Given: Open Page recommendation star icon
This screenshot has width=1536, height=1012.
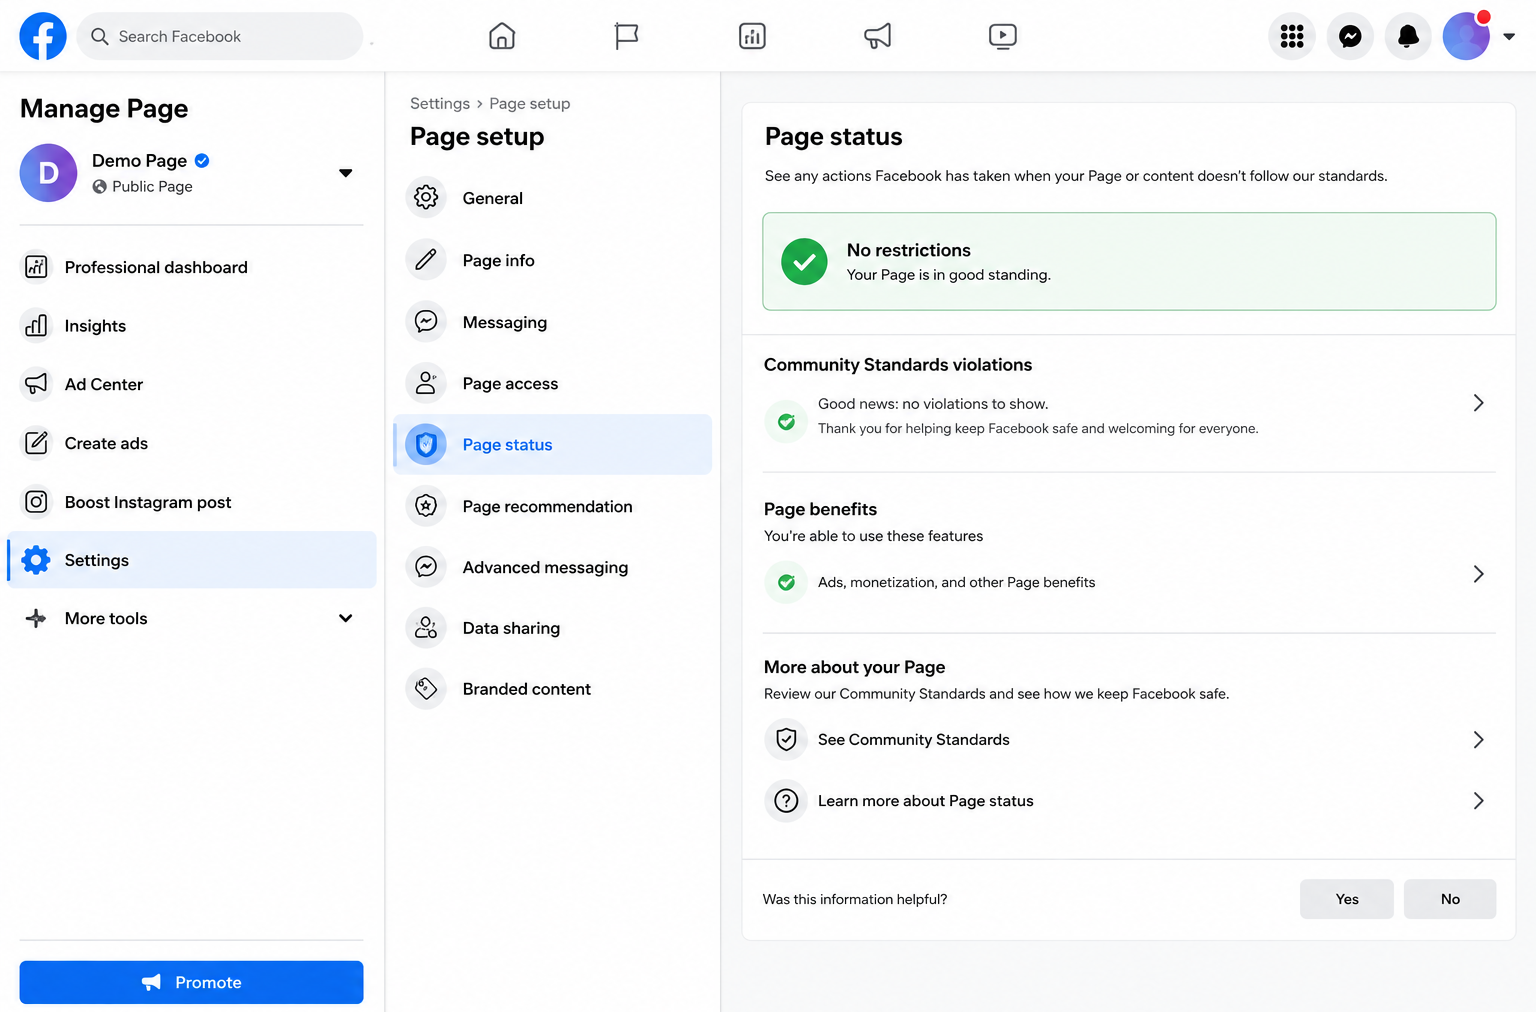Looking at the screenshot, I should point(426,506).
